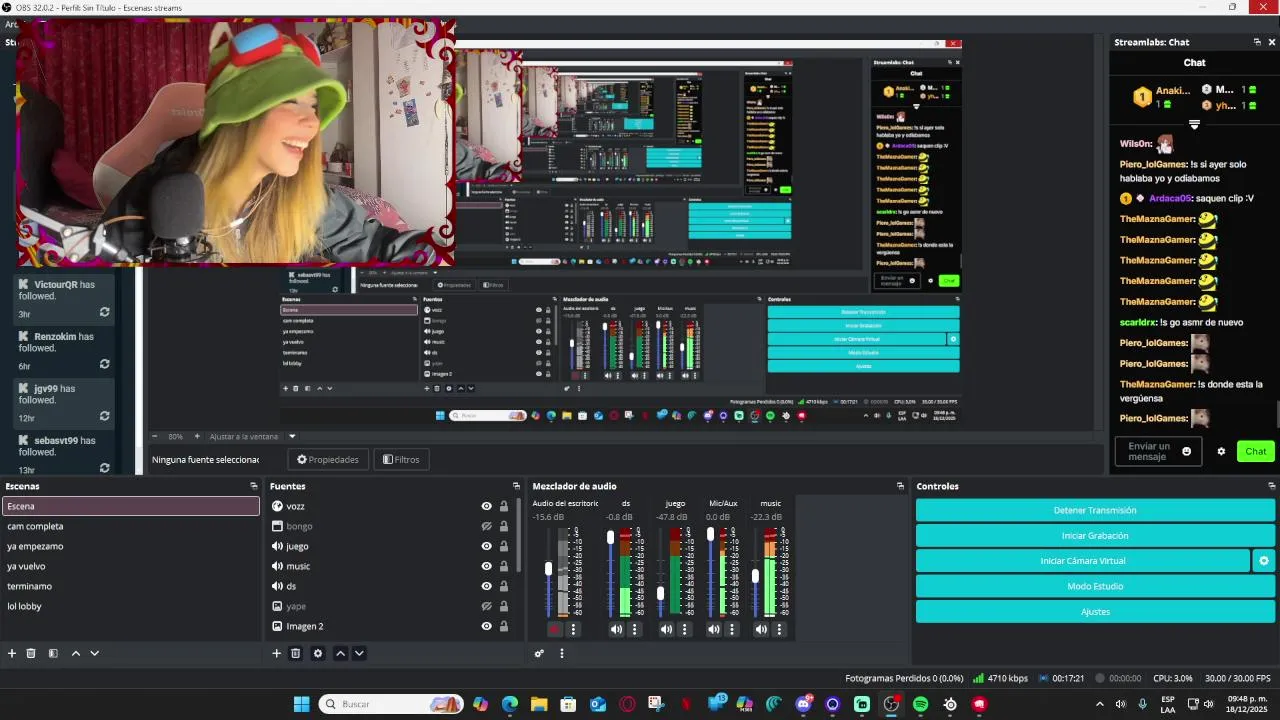This screenshot has height=720, width=1280.
Task: Undock the Escenas panel
Action: 253,486
